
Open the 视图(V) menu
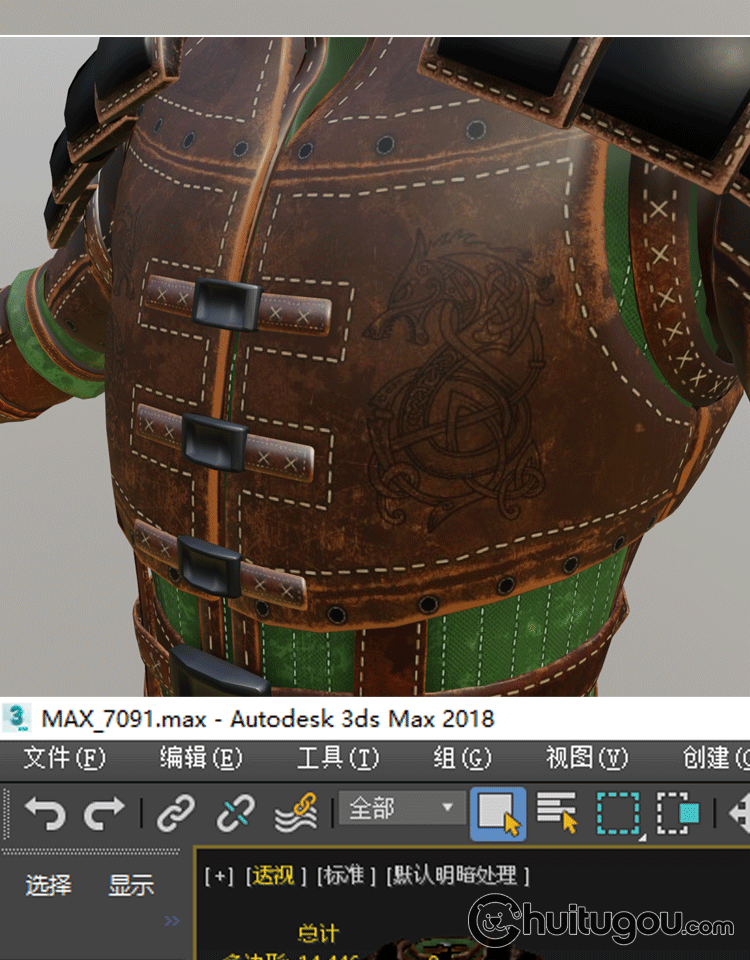pos(587,758)
